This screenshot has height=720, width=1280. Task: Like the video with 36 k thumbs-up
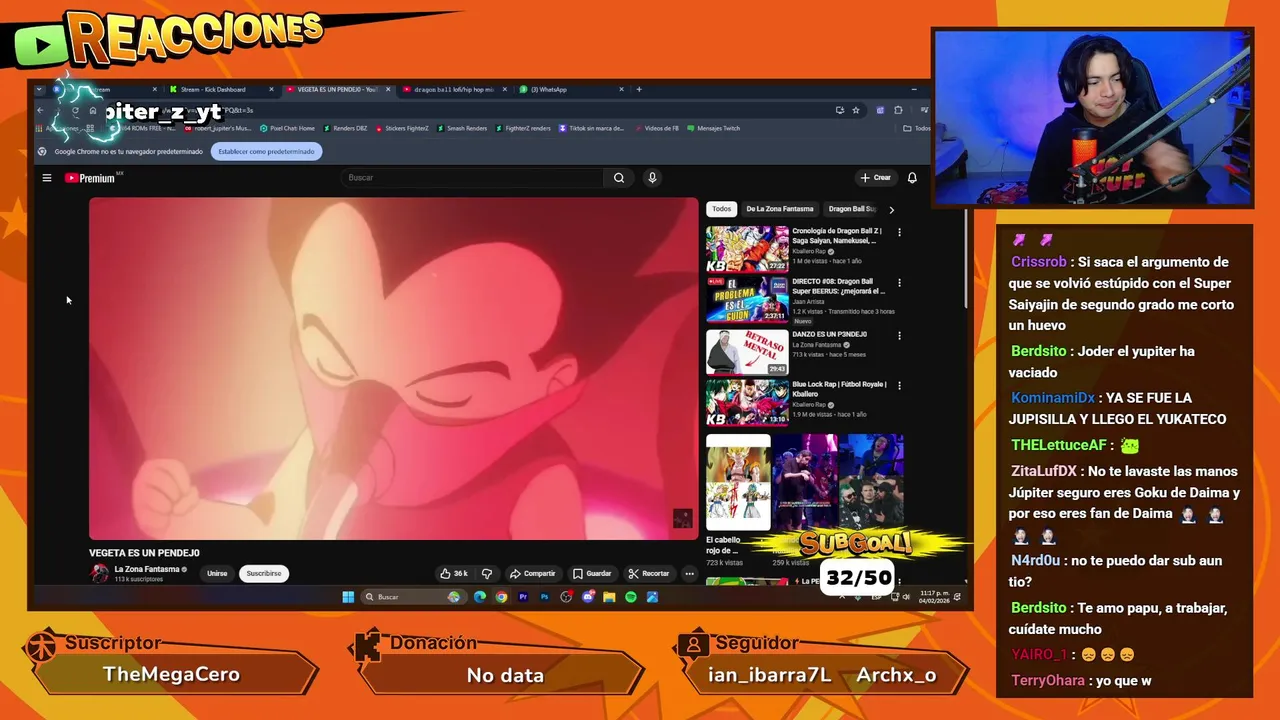tap(454, 573)
